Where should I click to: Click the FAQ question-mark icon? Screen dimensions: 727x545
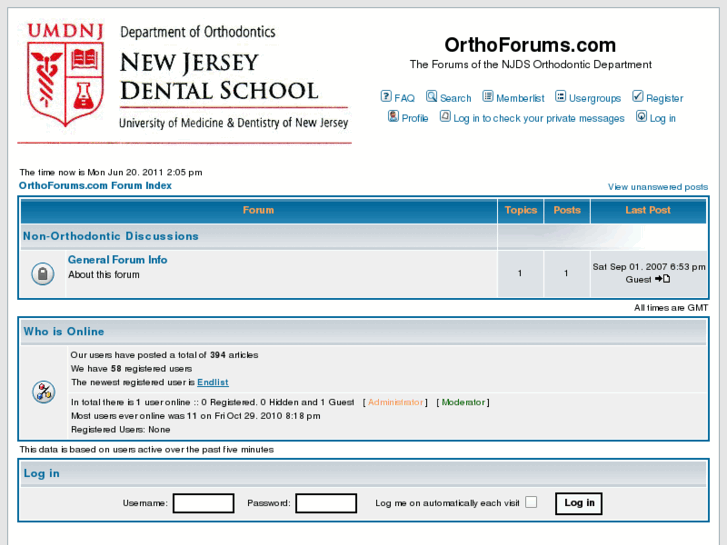[386, 96]
